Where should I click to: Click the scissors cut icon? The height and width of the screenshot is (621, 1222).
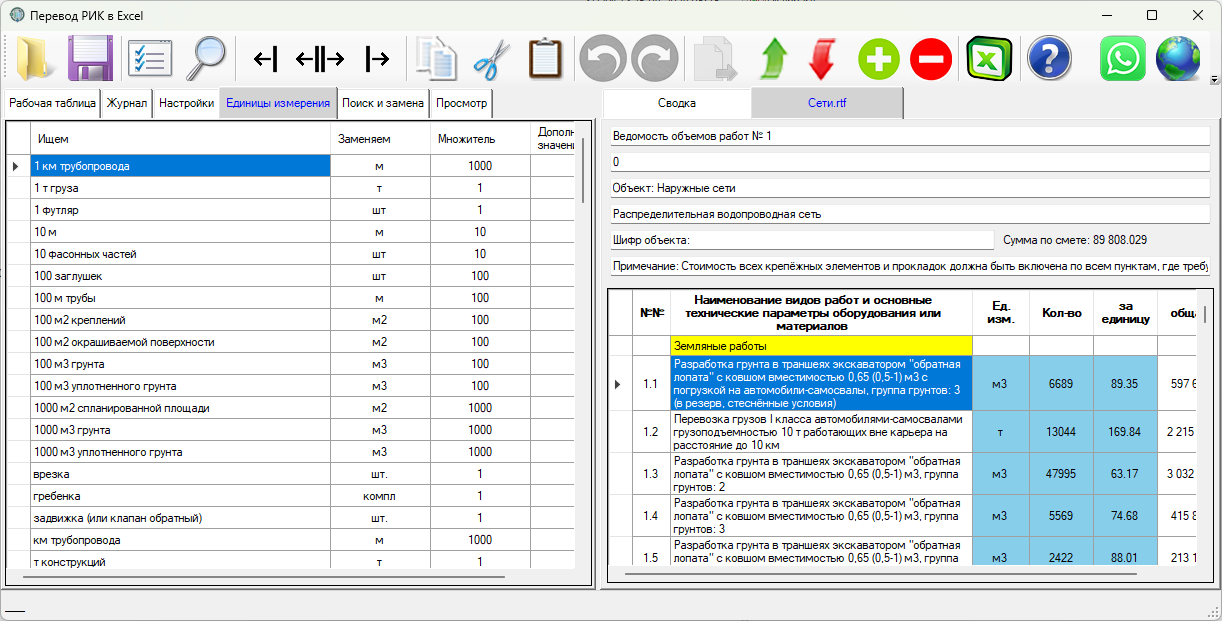pos(491,59)
